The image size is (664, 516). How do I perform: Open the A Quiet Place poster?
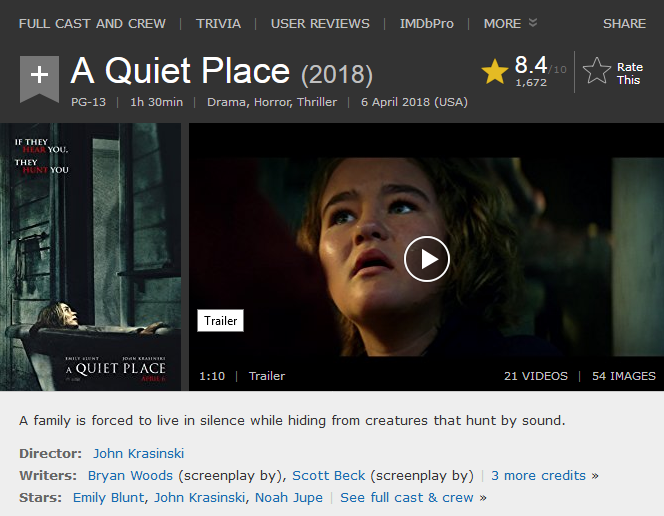[91, 257]
